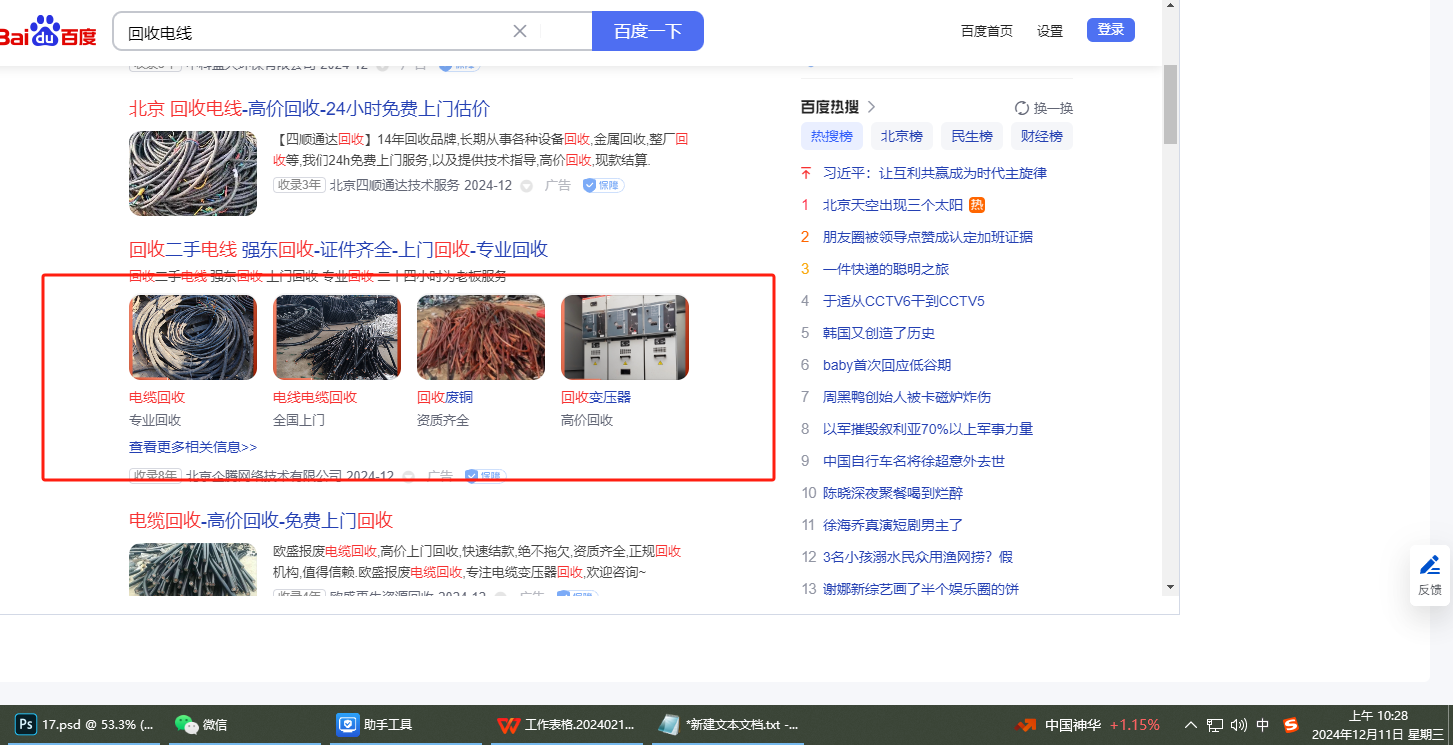Open hot topic 以军摧毁叙利亚70%以上军事力量
The height and width of the screenshot is (745, 1453).
[x=928, y=429]
